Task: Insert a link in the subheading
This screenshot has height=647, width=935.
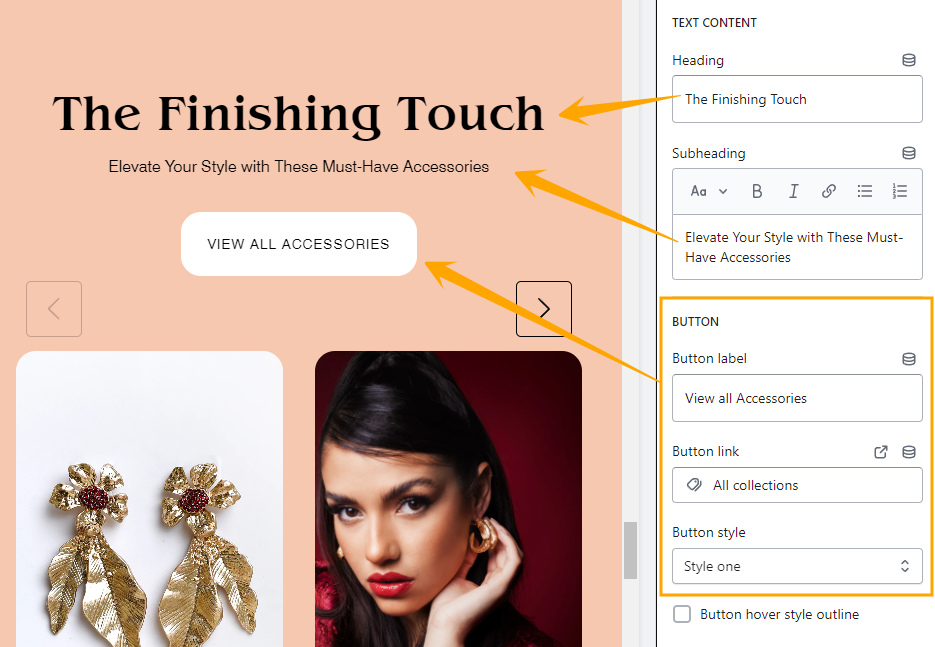Action: (x=828, y=191)
